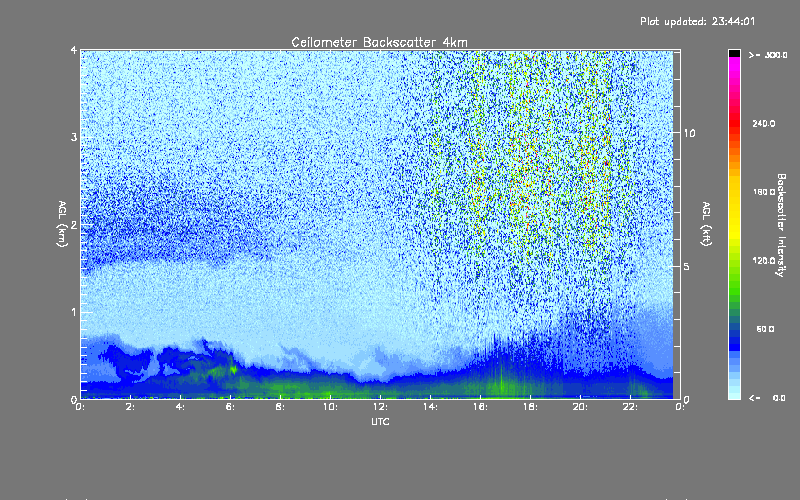Click the '<= 0.0' colorbar minimum label
This screenshot has width=800, height=500.
click(767, 398)
